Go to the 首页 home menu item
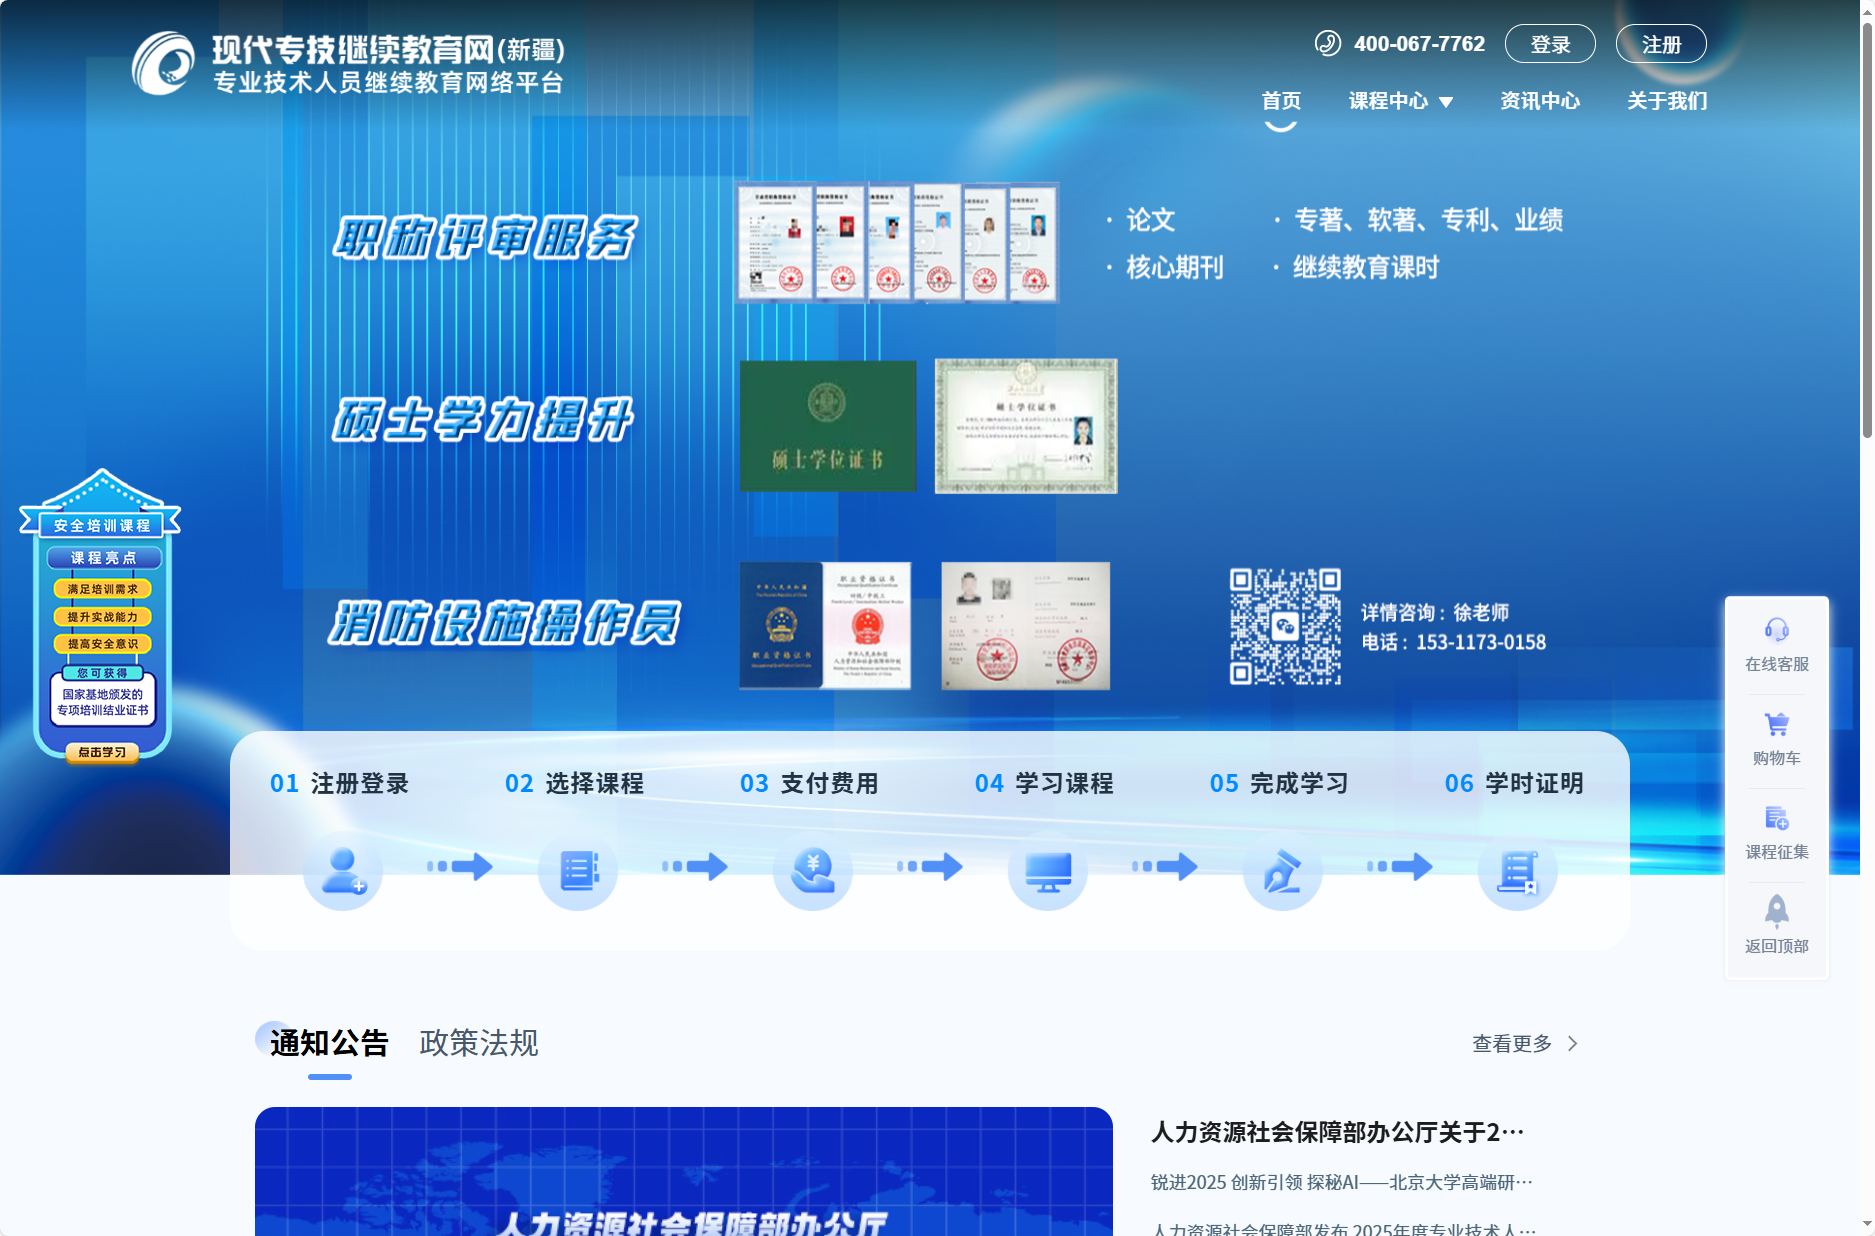1875x1236 pixels. coord(1281,101)
